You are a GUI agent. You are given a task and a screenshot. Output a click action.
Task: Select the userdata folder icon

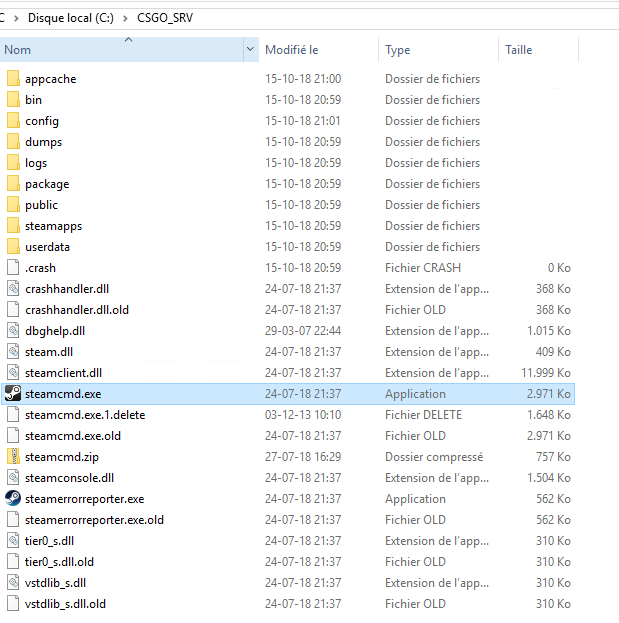click(13, 247)
